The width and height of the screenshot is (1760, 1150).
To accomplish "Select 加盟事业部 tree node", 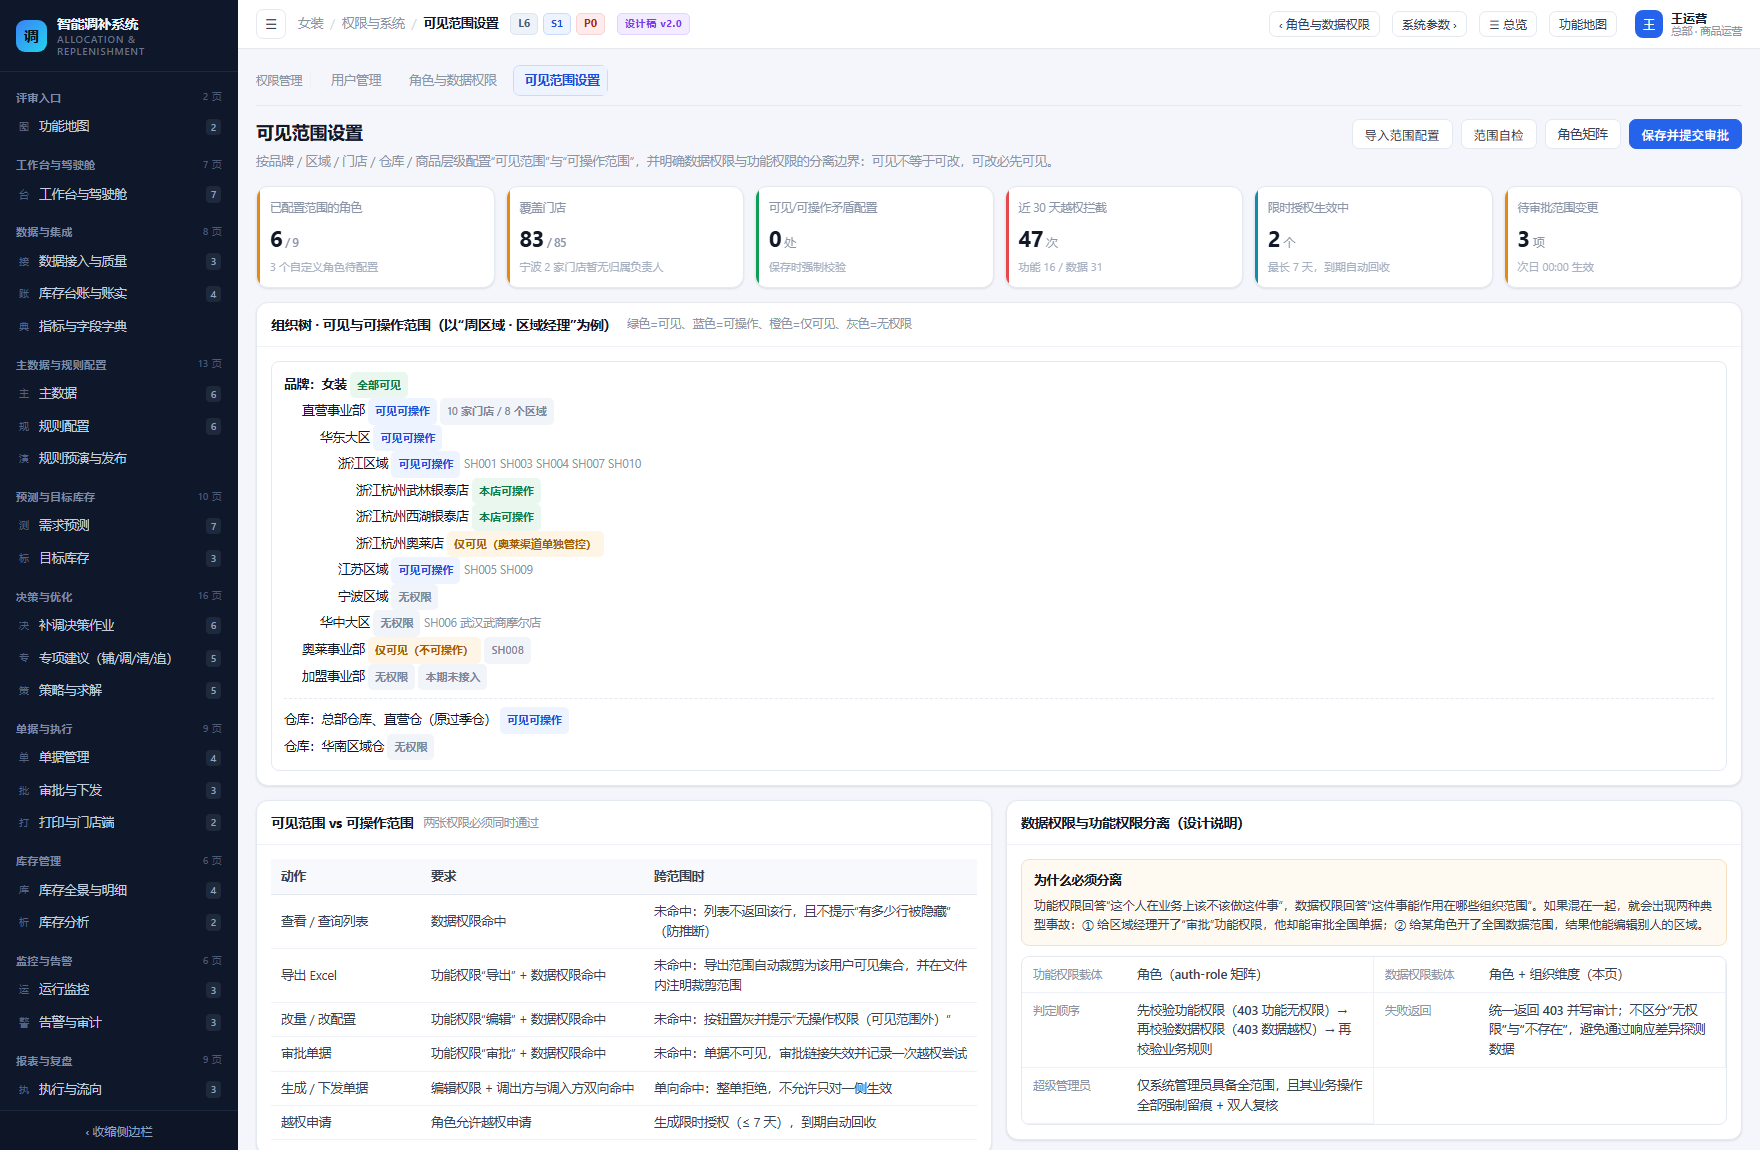I will (x=333, y=677).
